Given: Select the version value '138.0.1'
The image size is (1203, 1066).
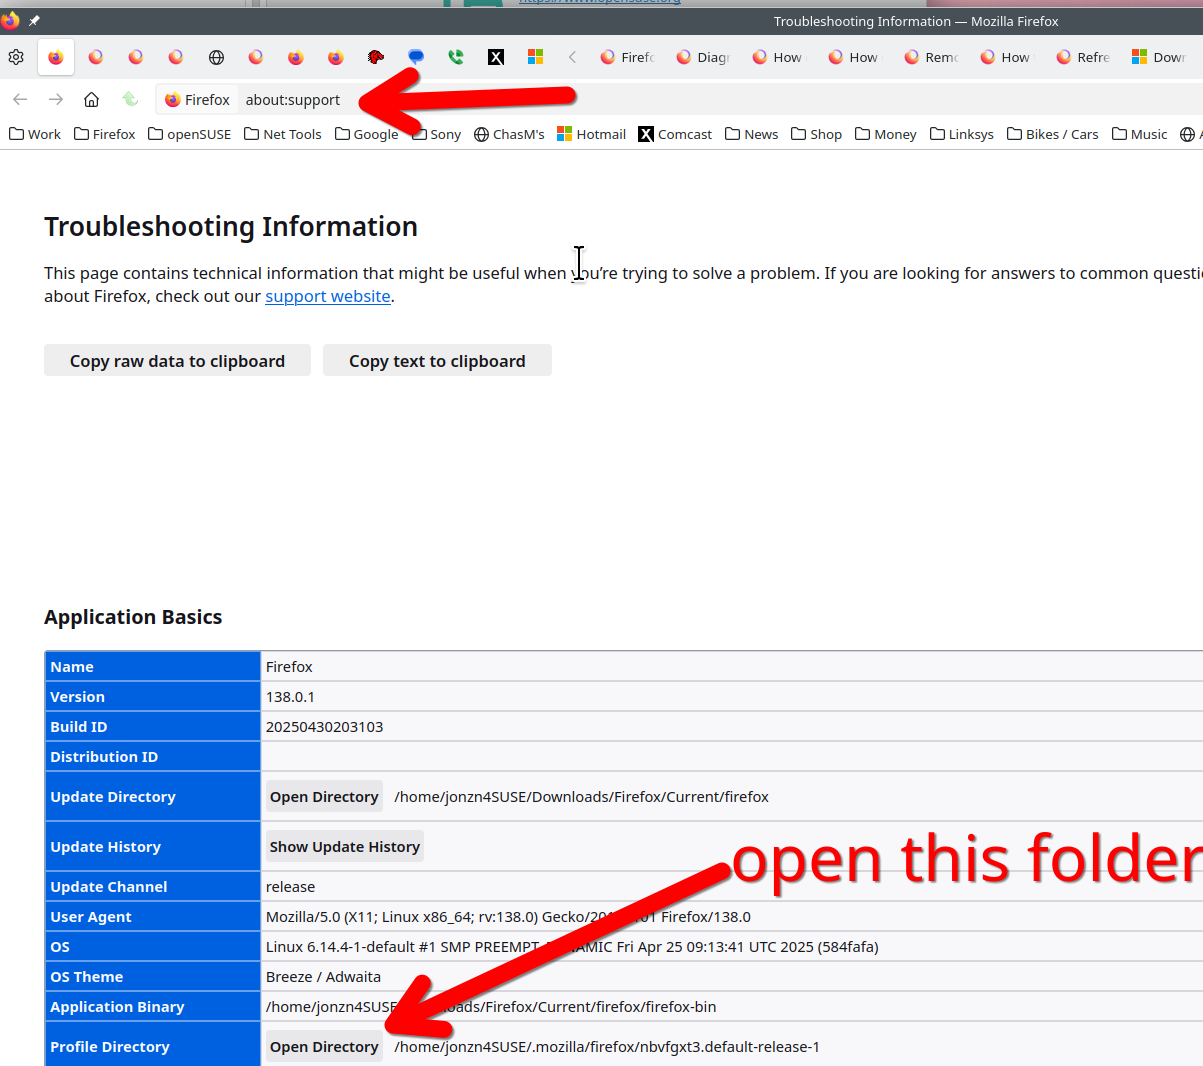Looking at the screenshot, I should pos(290,697).
